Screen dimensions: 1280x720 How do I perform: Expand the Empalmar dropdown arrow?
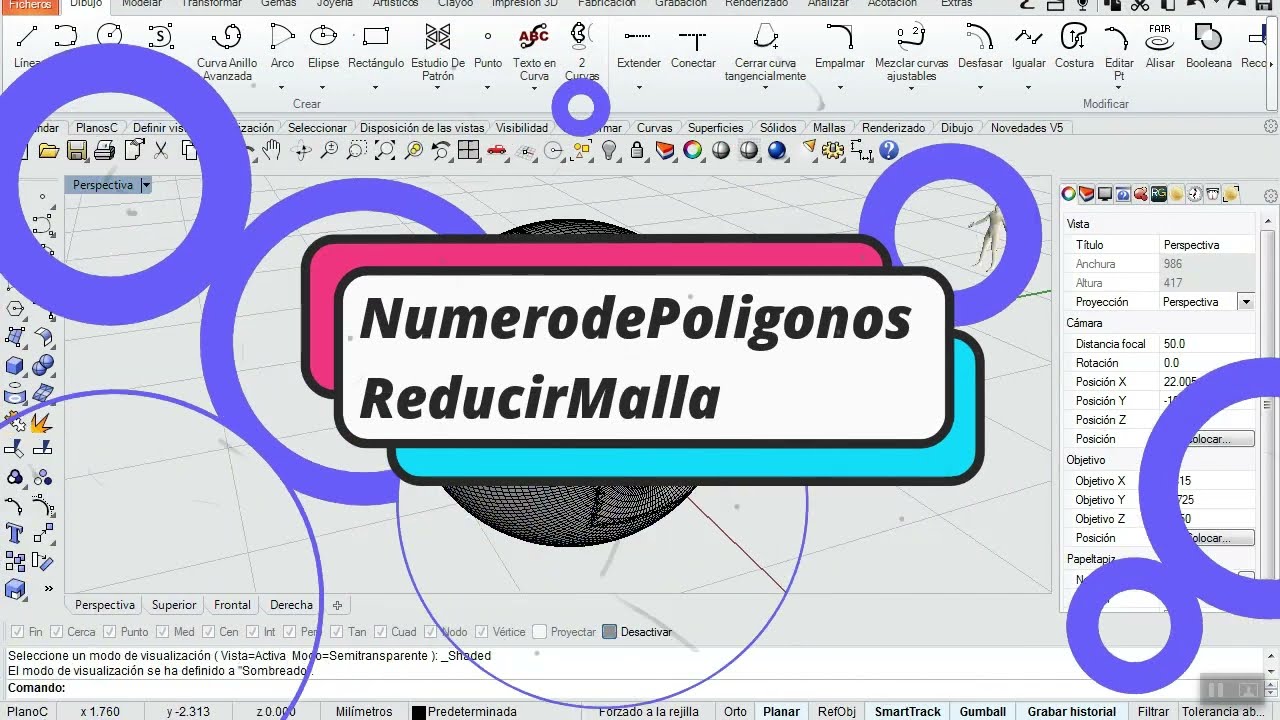(840, 87)
